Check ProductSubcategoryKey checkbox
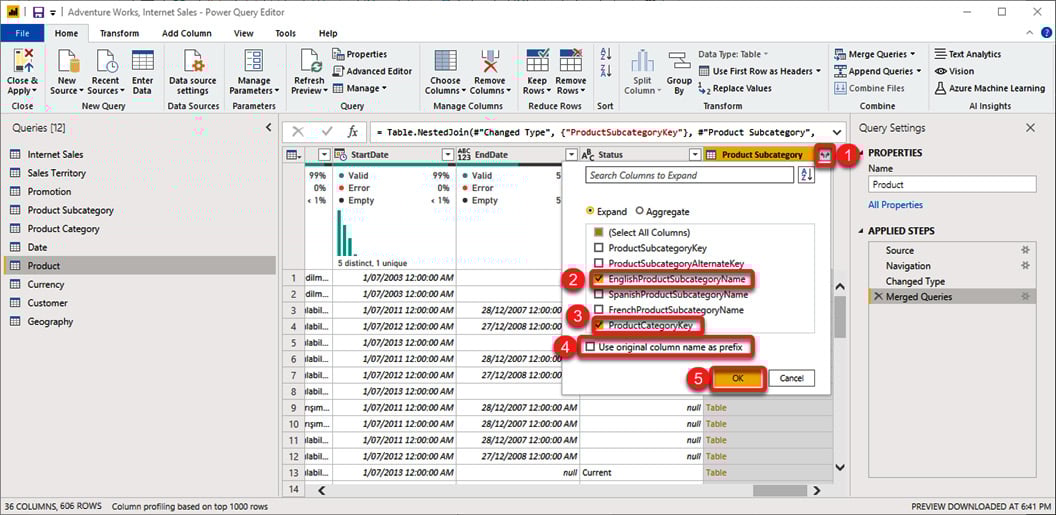The width and height of the screenshot is (1056, 515). tap(599, 248)
